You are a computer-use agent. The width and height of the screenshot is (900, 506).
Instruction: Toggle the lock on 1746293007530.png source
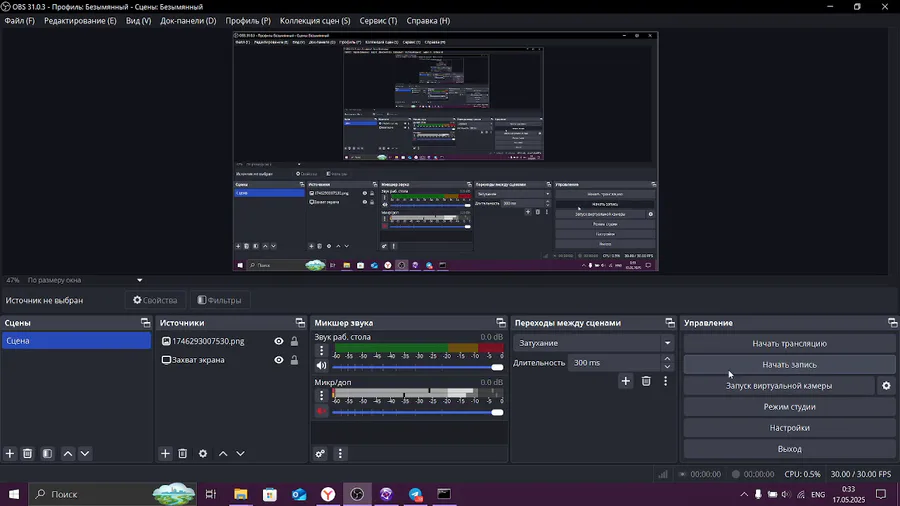click(x=294, y=341)
